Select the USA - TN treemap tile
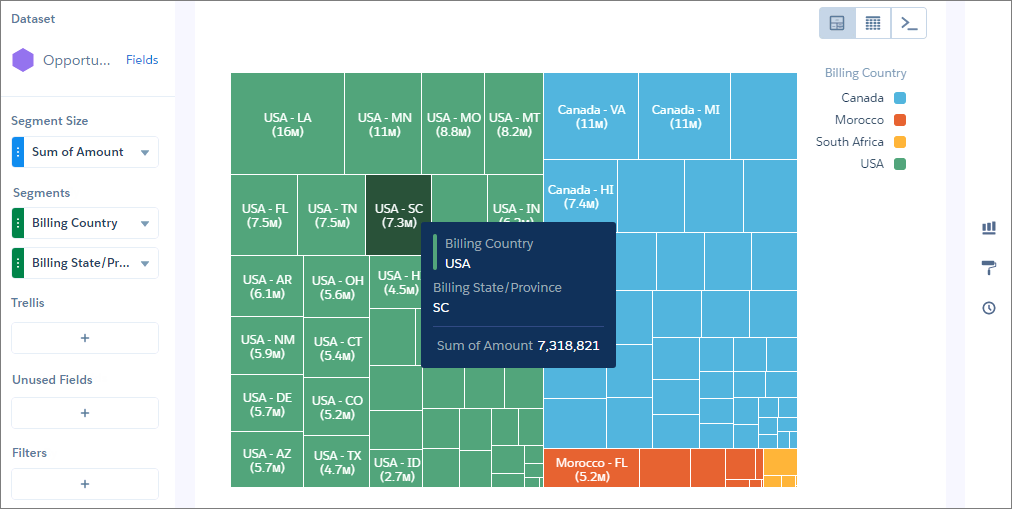Viewport: 1012px width, 509px height. (x=332, y=215)
